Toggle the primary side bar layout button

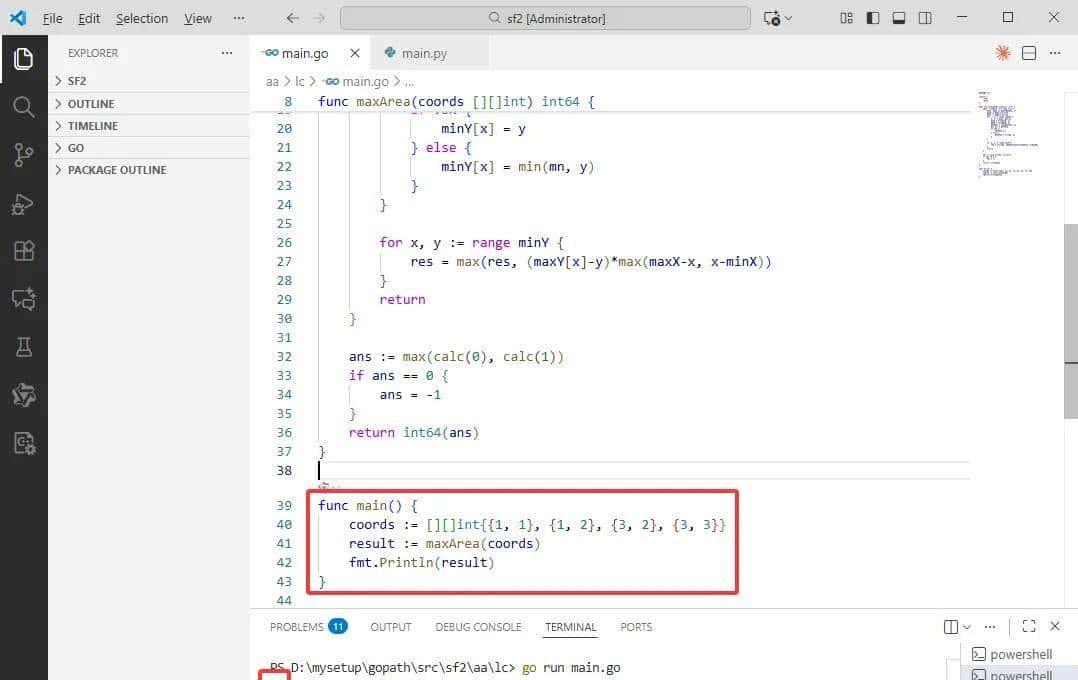tap(873, 18)
